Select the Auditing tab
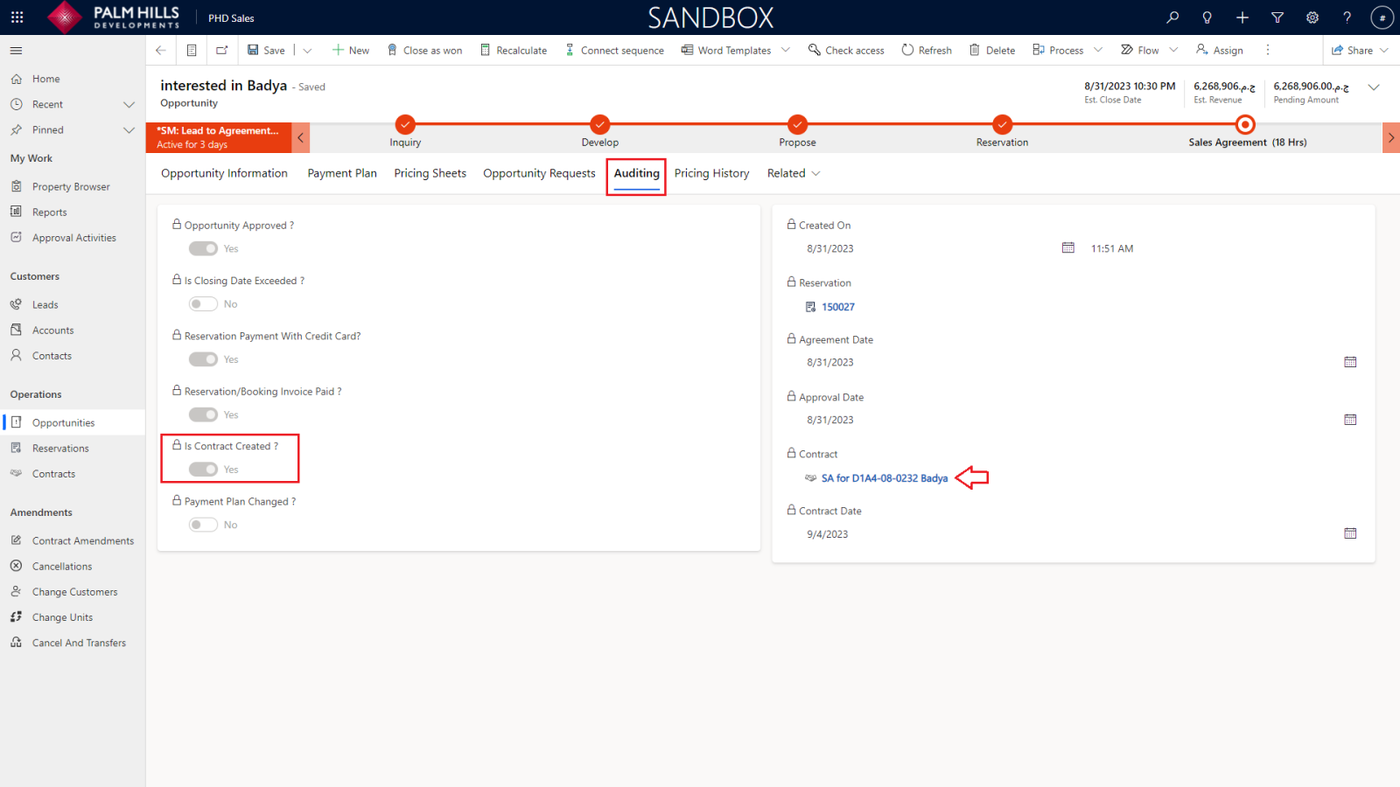Viewport: 1400px width, 787px height. [636, 173]
